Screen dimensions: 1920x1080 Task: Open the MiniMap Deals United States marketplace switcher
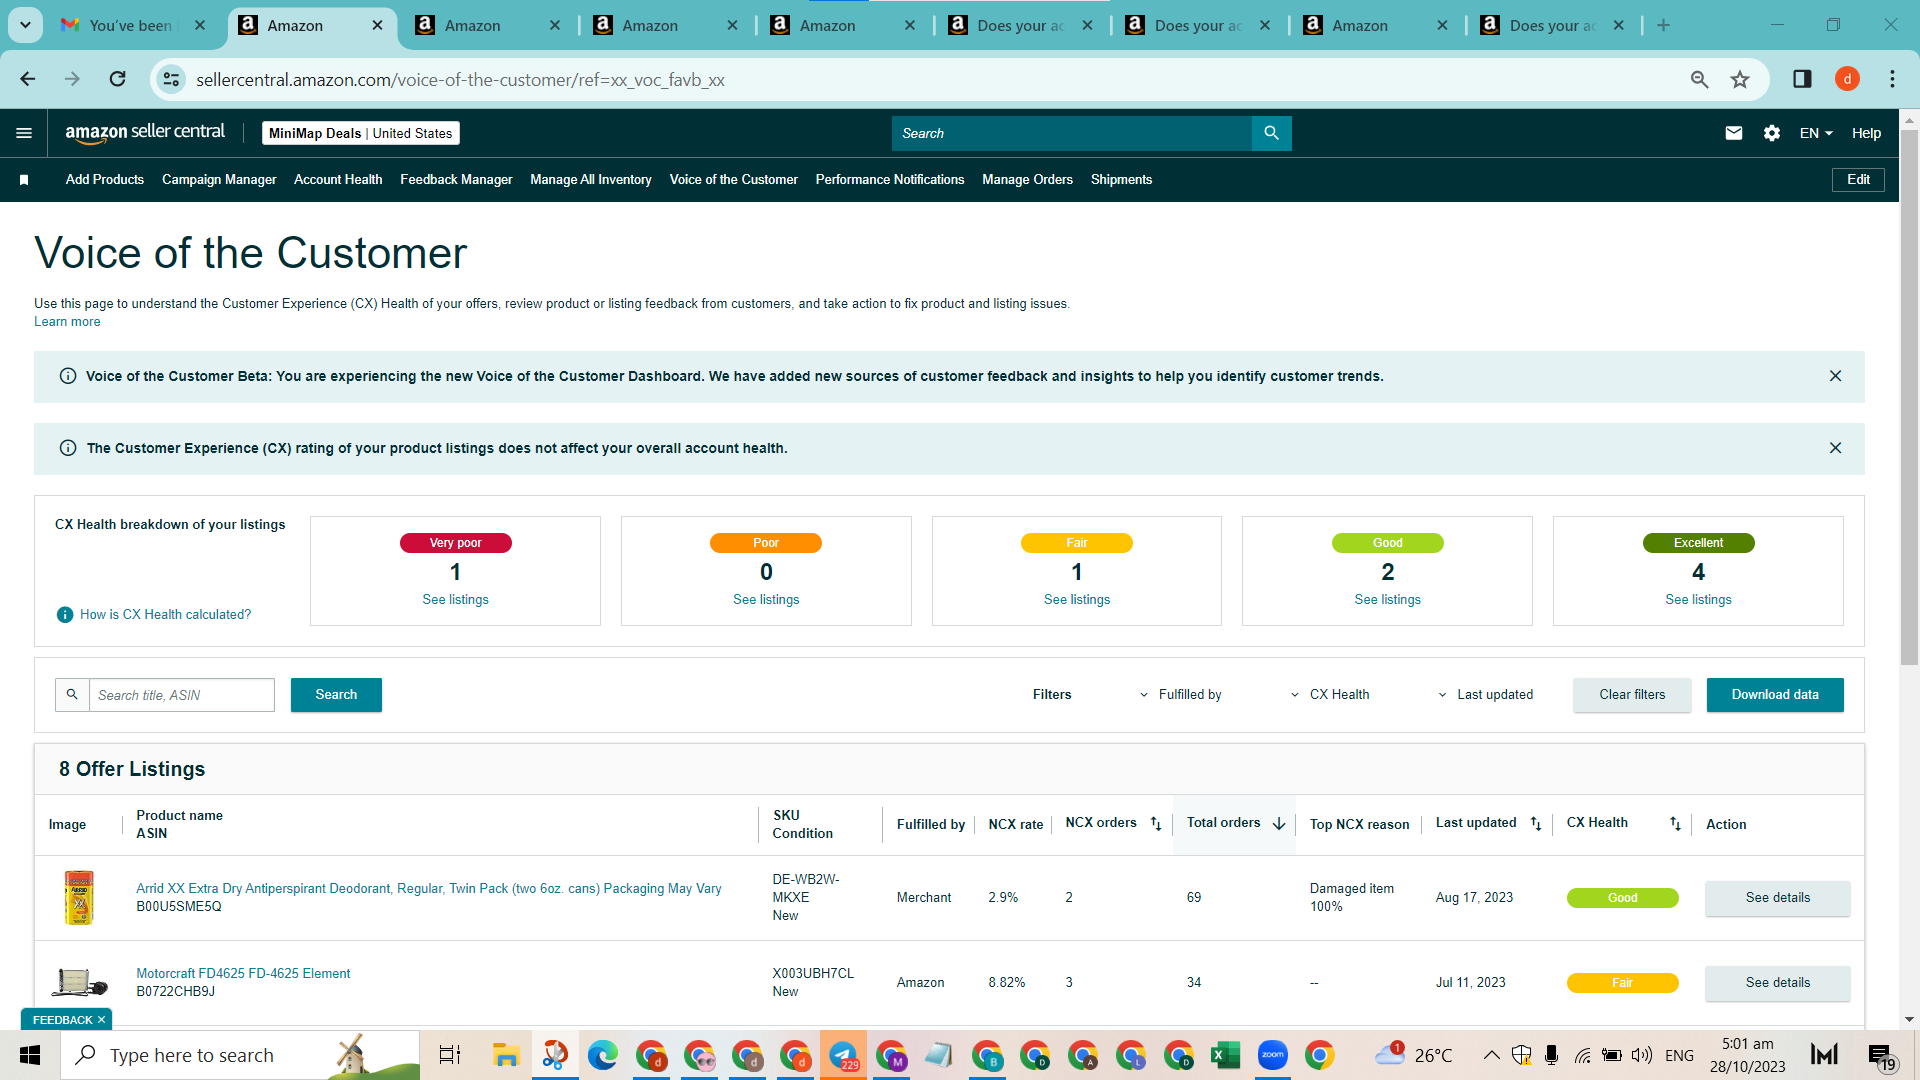pos(360,133)
